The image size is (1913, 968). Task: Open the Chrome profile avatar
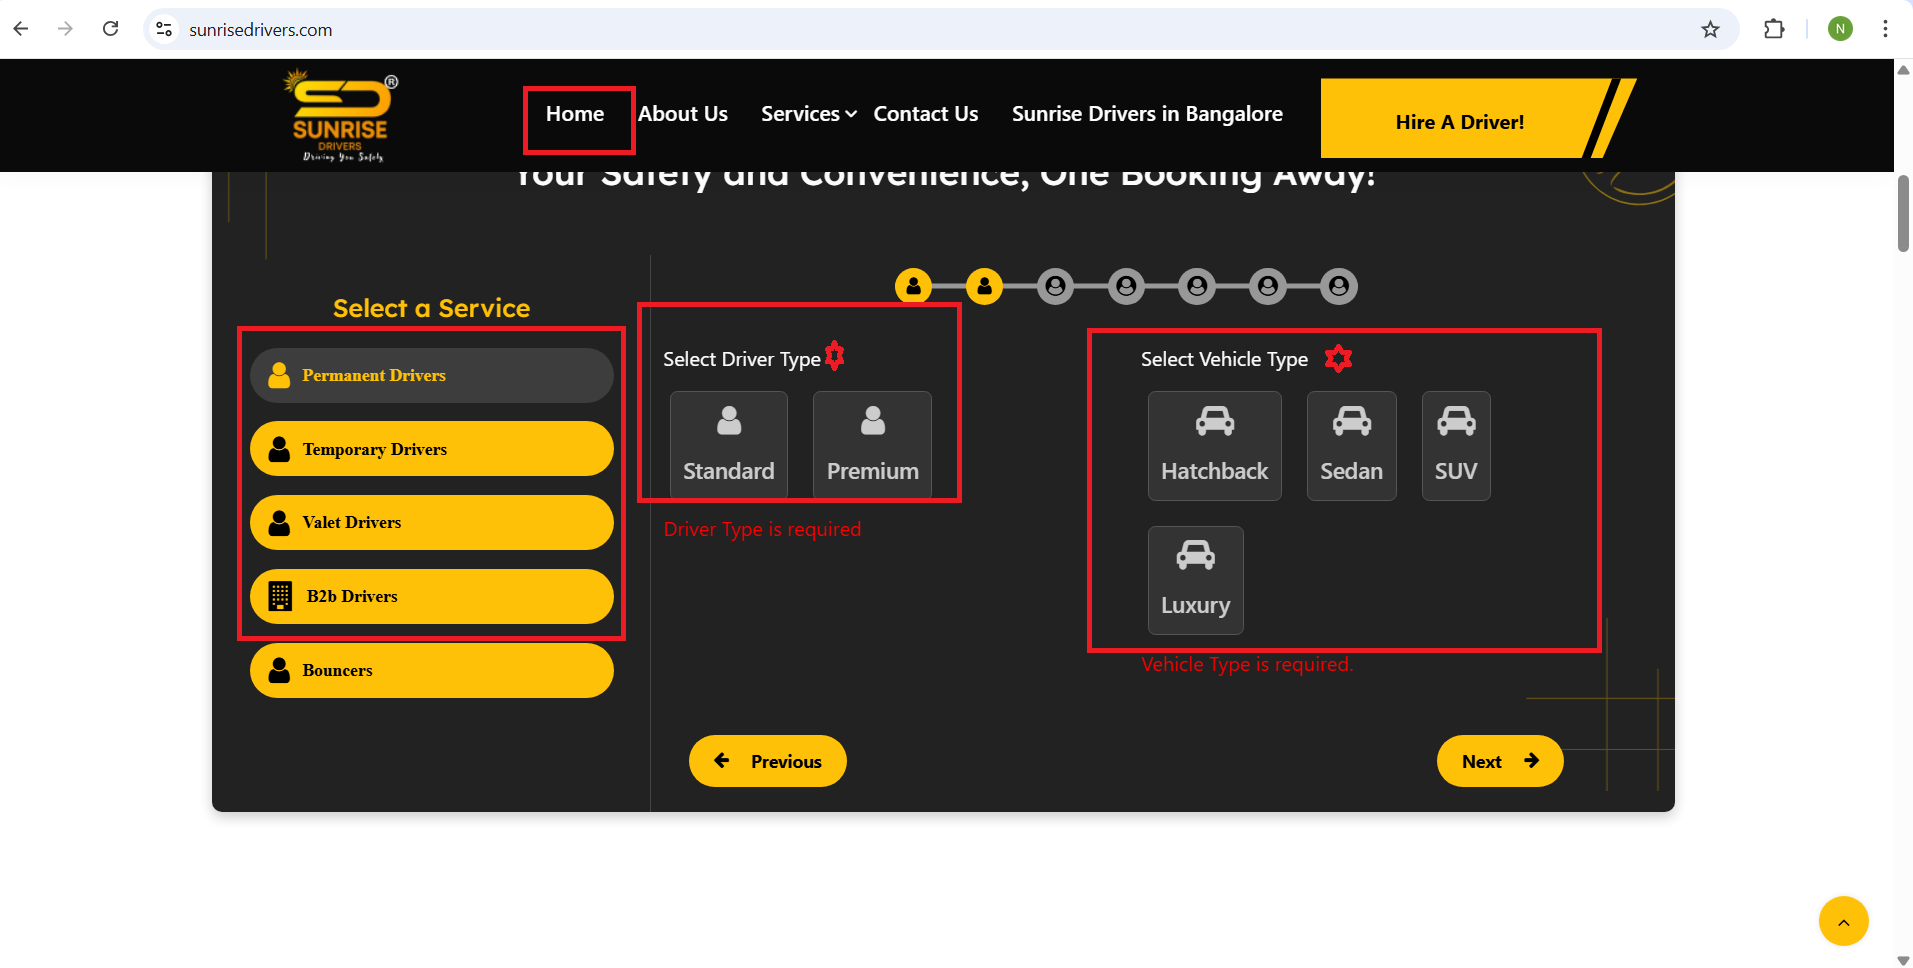tap(1840, 29)
